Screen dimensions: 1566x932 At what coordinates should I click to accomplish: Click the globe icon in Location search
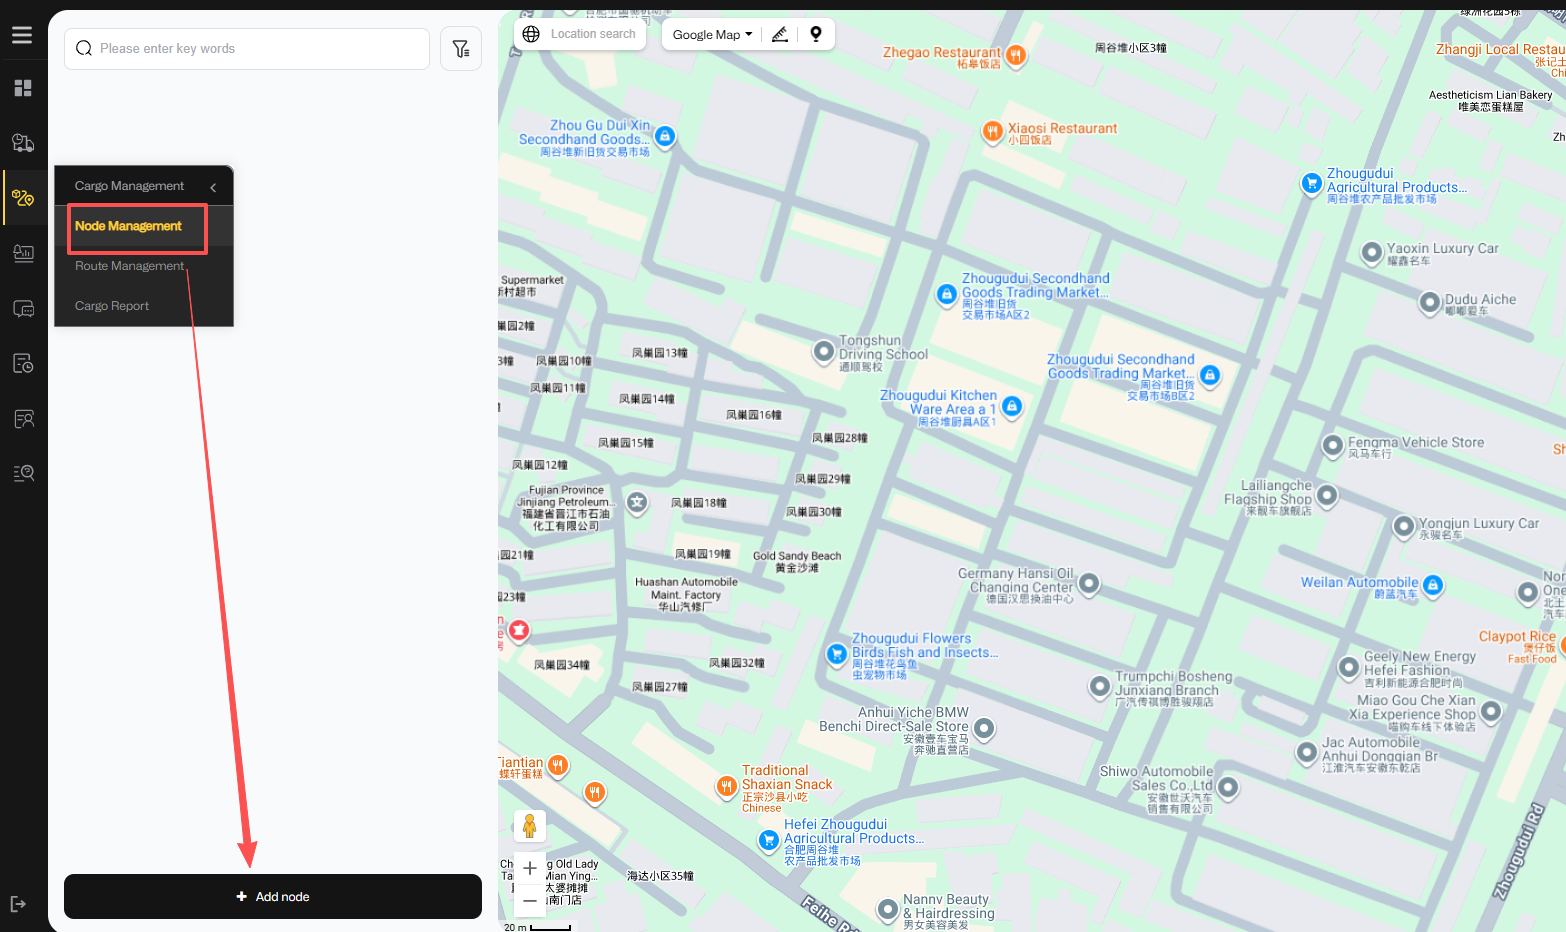531,34
